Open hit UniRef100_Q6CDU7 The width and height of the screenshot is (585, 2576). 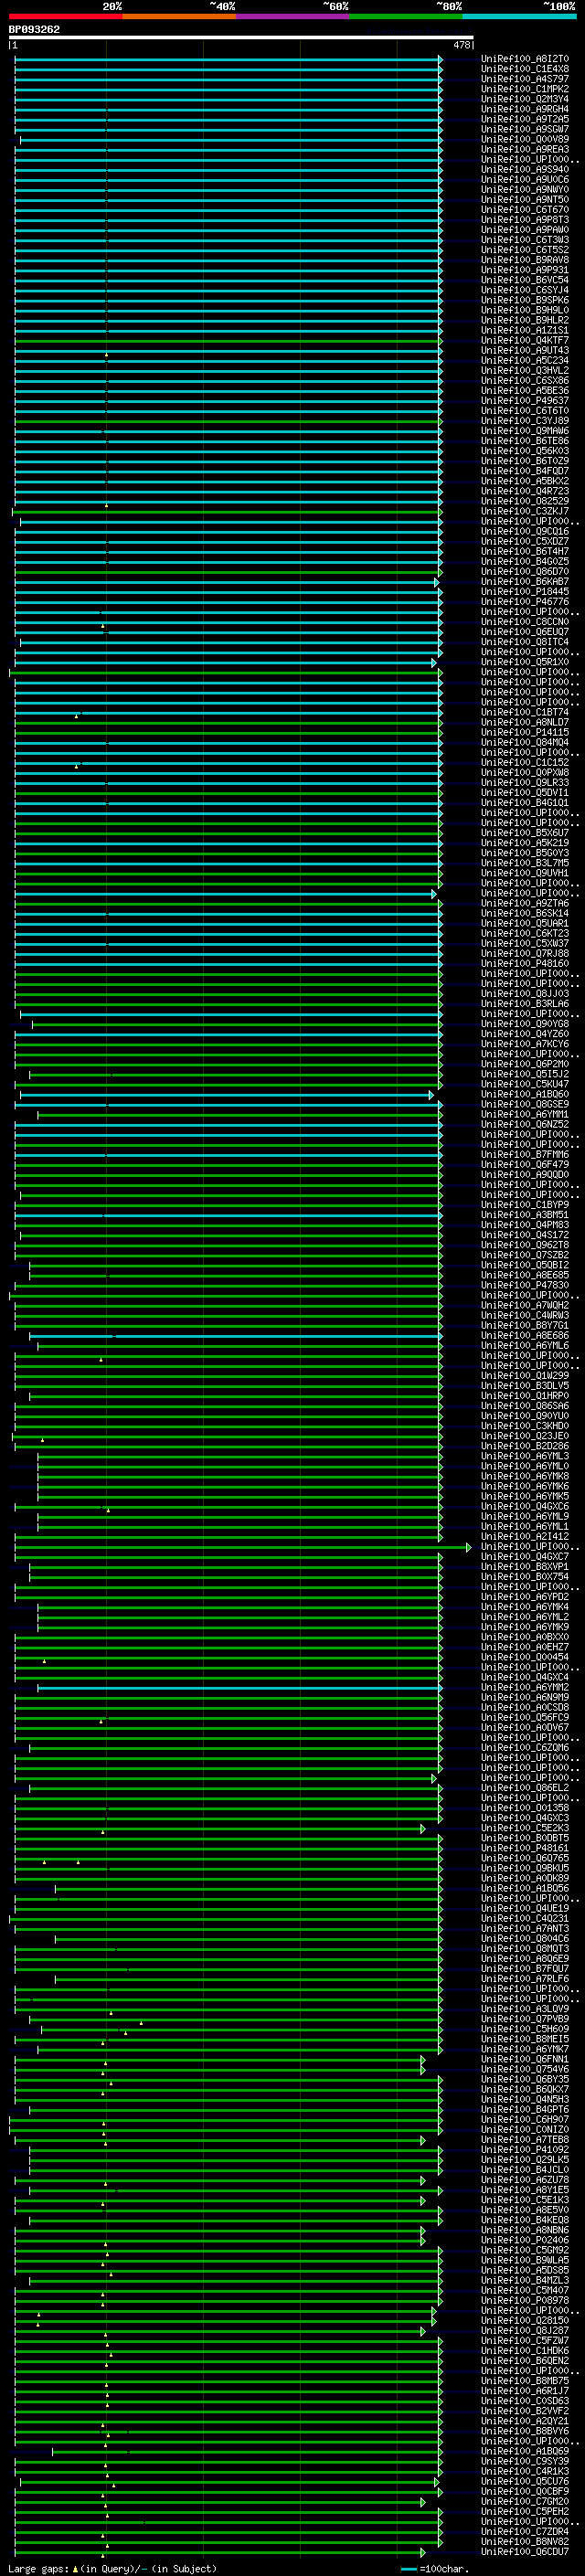pos(524,2551)
